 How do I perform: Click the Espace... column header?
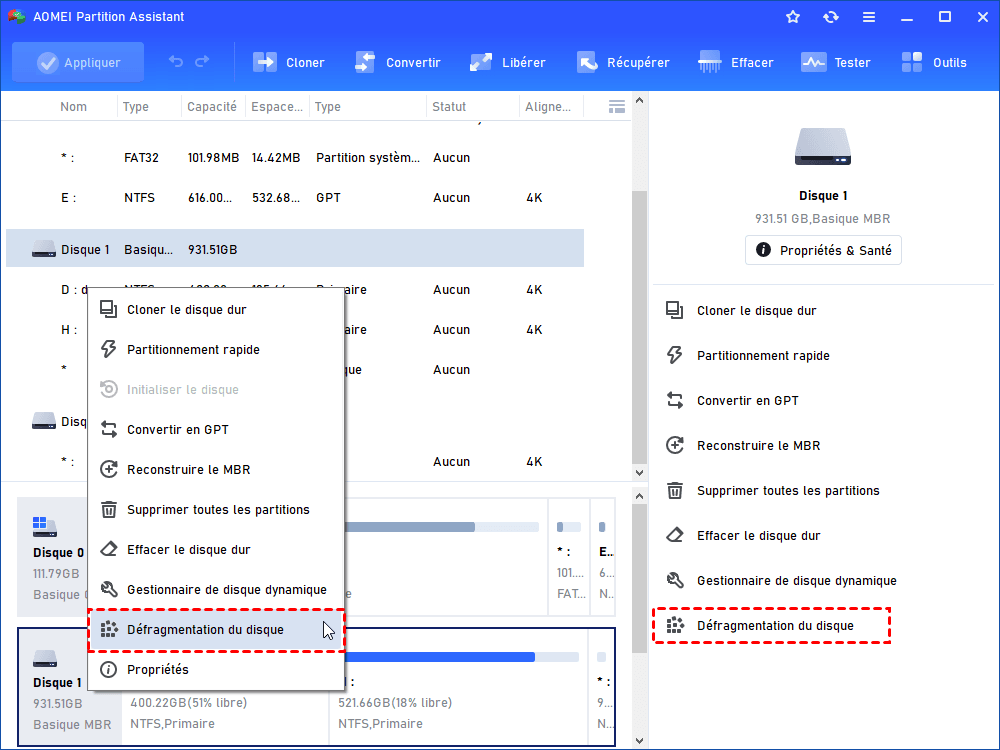(277, 107)
